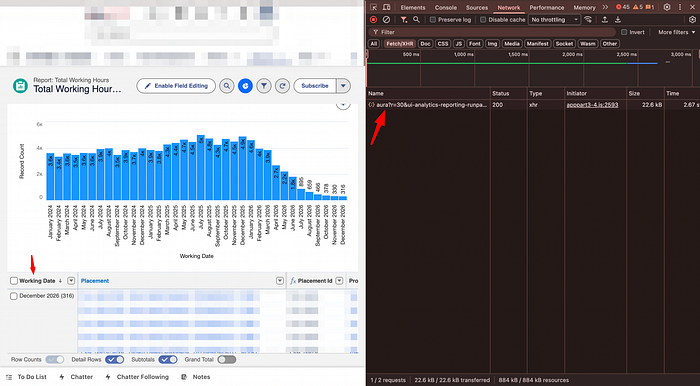
Task: Switch to the Elements tab
Action: 413,8
